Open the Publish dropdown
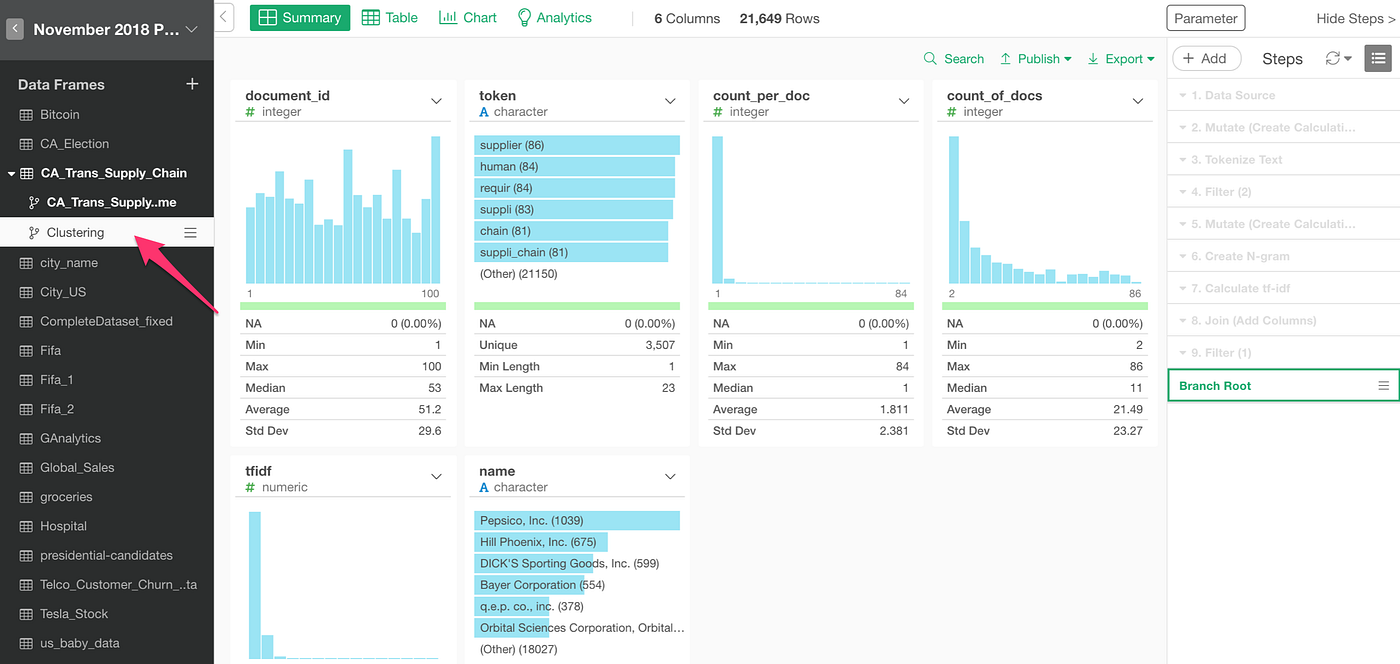Viewport: 1400px width, 664px height. [1036, 58]
